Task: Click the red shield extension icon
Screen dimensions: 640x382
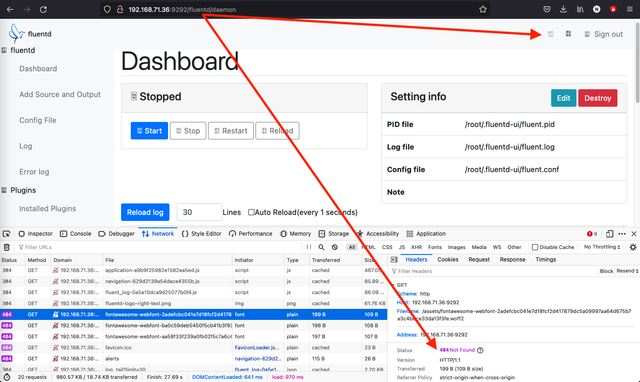Action: [613, 9]
